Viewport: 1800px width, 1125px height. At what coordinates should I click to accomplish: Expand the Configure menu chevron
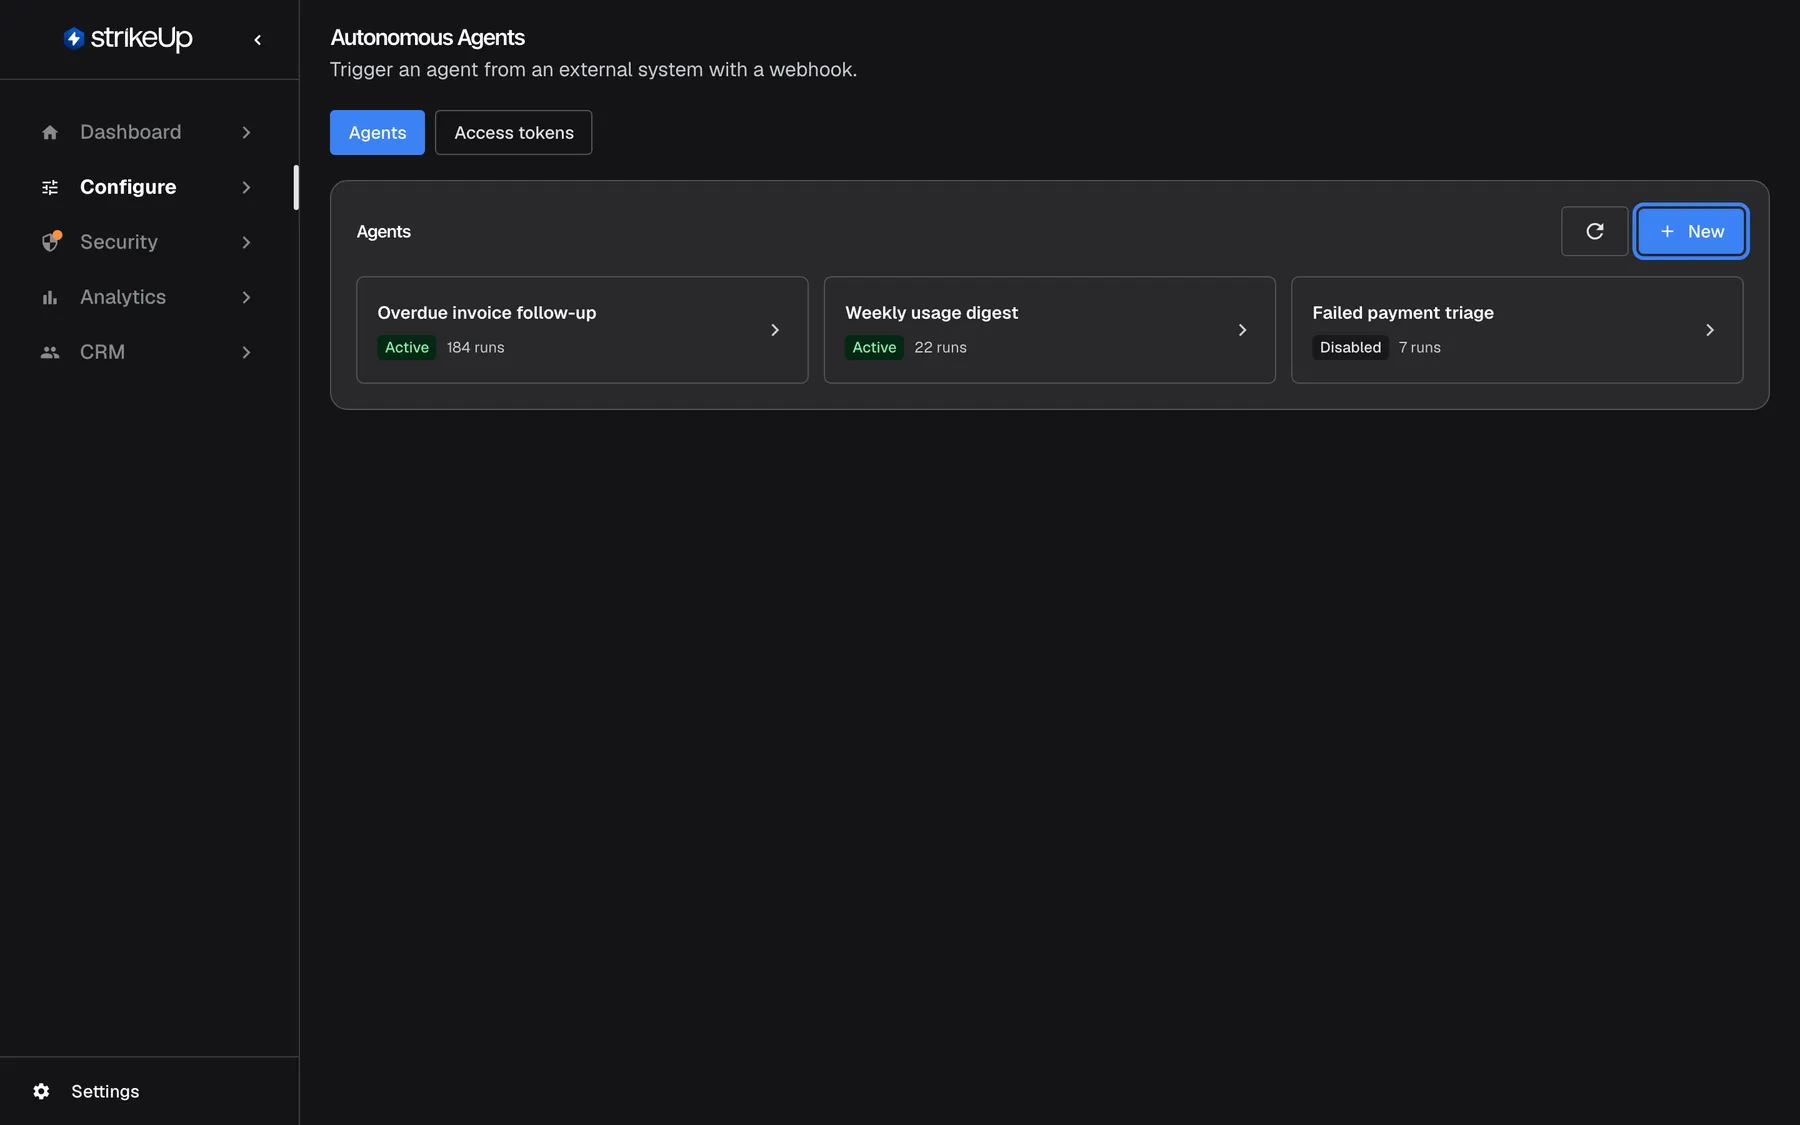(x=246, y=187)
